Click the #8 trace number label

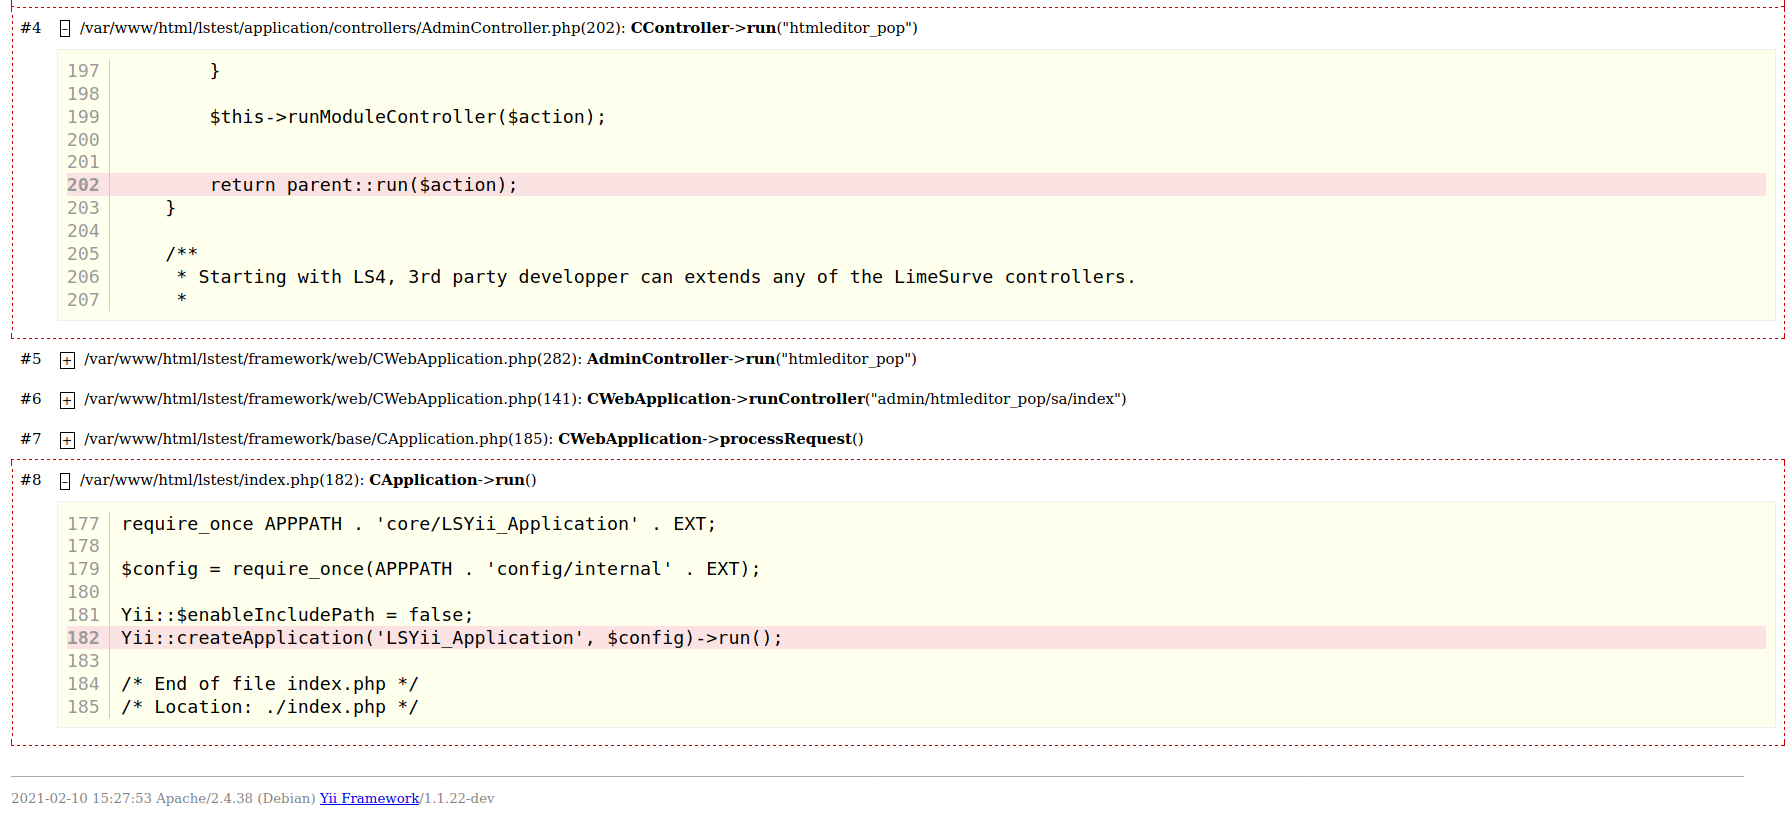tap(31, 480)
